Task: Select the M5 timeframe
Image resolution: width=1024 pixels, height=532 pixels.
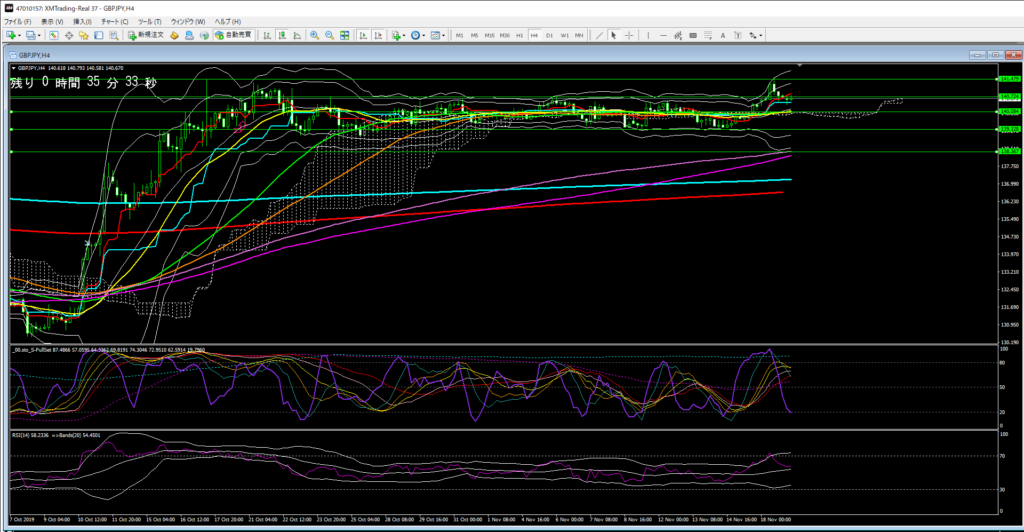Action: [x=475, y=35]
